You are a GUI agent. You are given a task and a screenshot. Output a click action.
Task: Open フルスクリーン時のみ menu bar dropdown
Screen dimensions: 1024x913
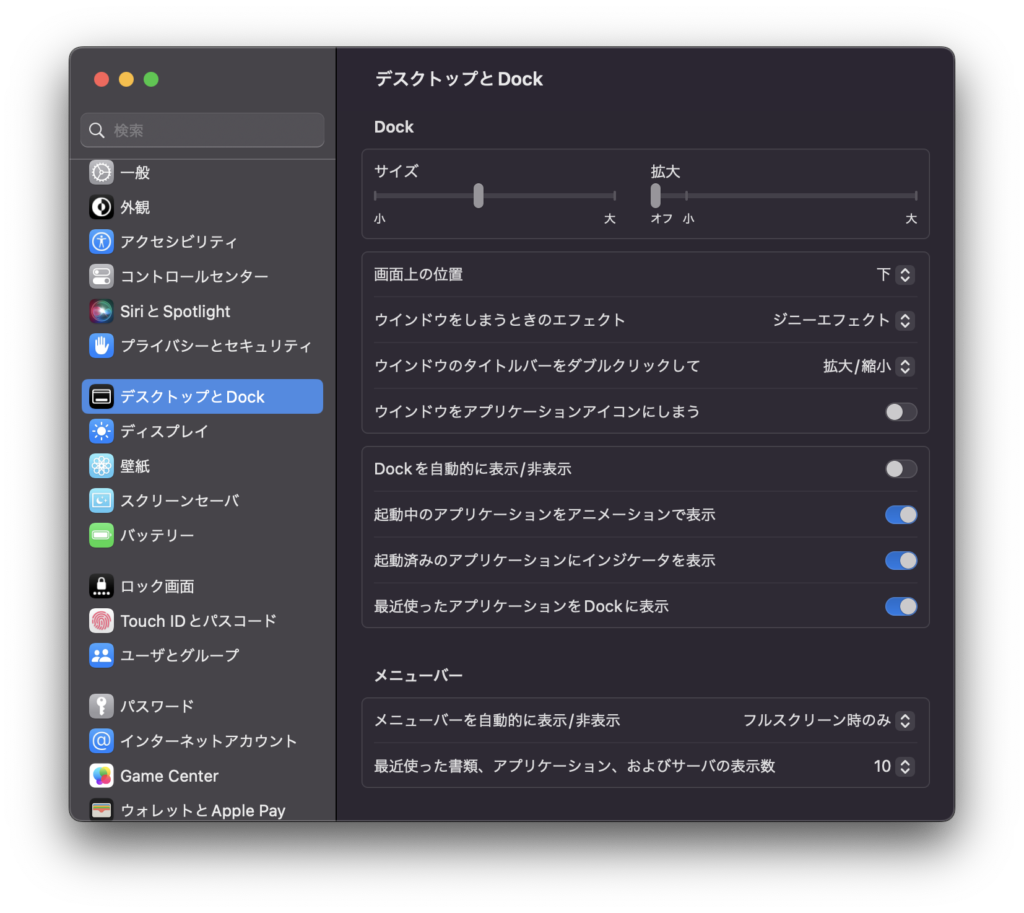(x=828, y=720)
